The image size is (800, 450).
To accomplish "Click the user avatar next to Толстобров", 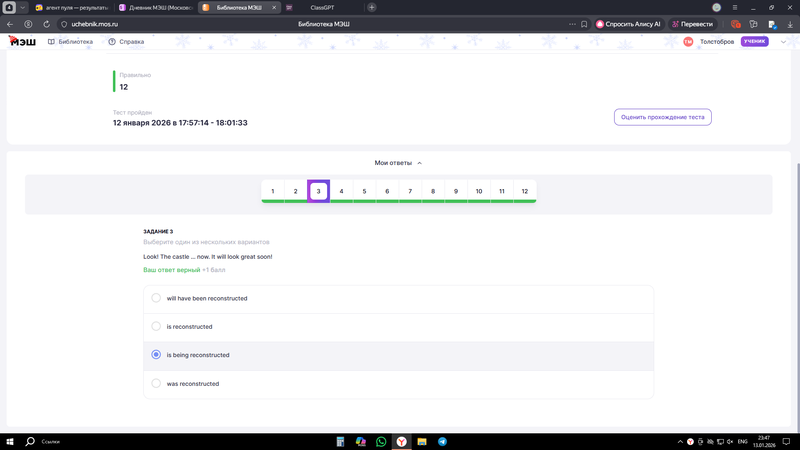I will point(688,42).
